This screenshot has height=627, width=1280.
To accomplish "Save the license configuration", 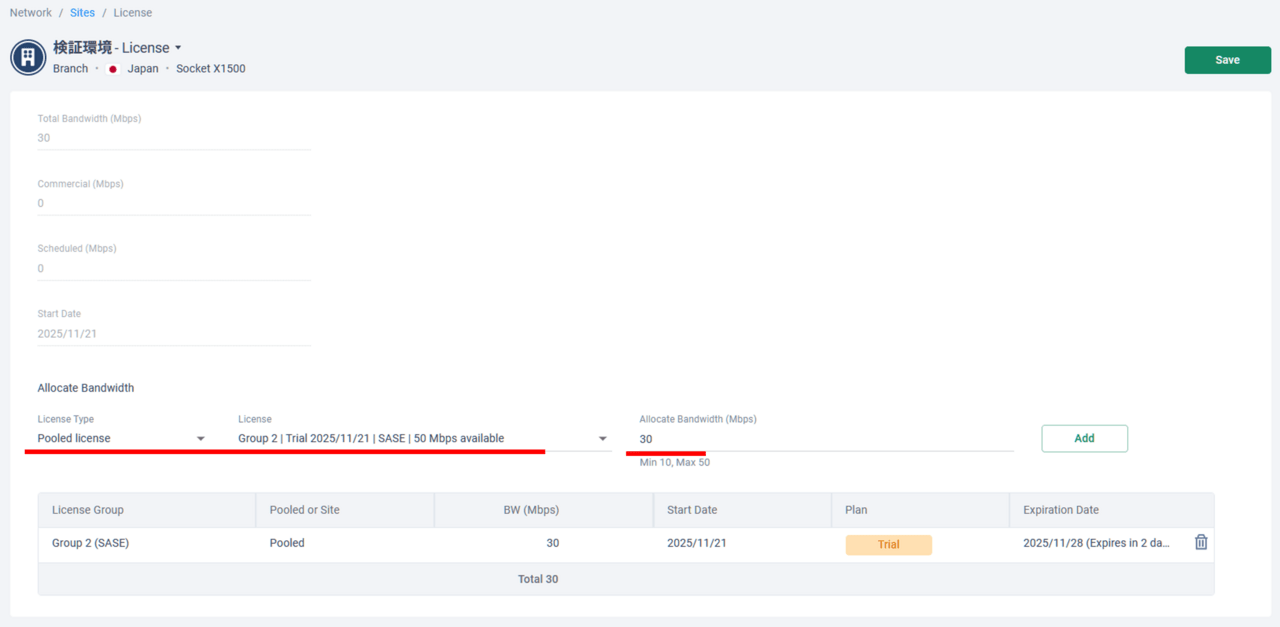I will click(1227, 60).
